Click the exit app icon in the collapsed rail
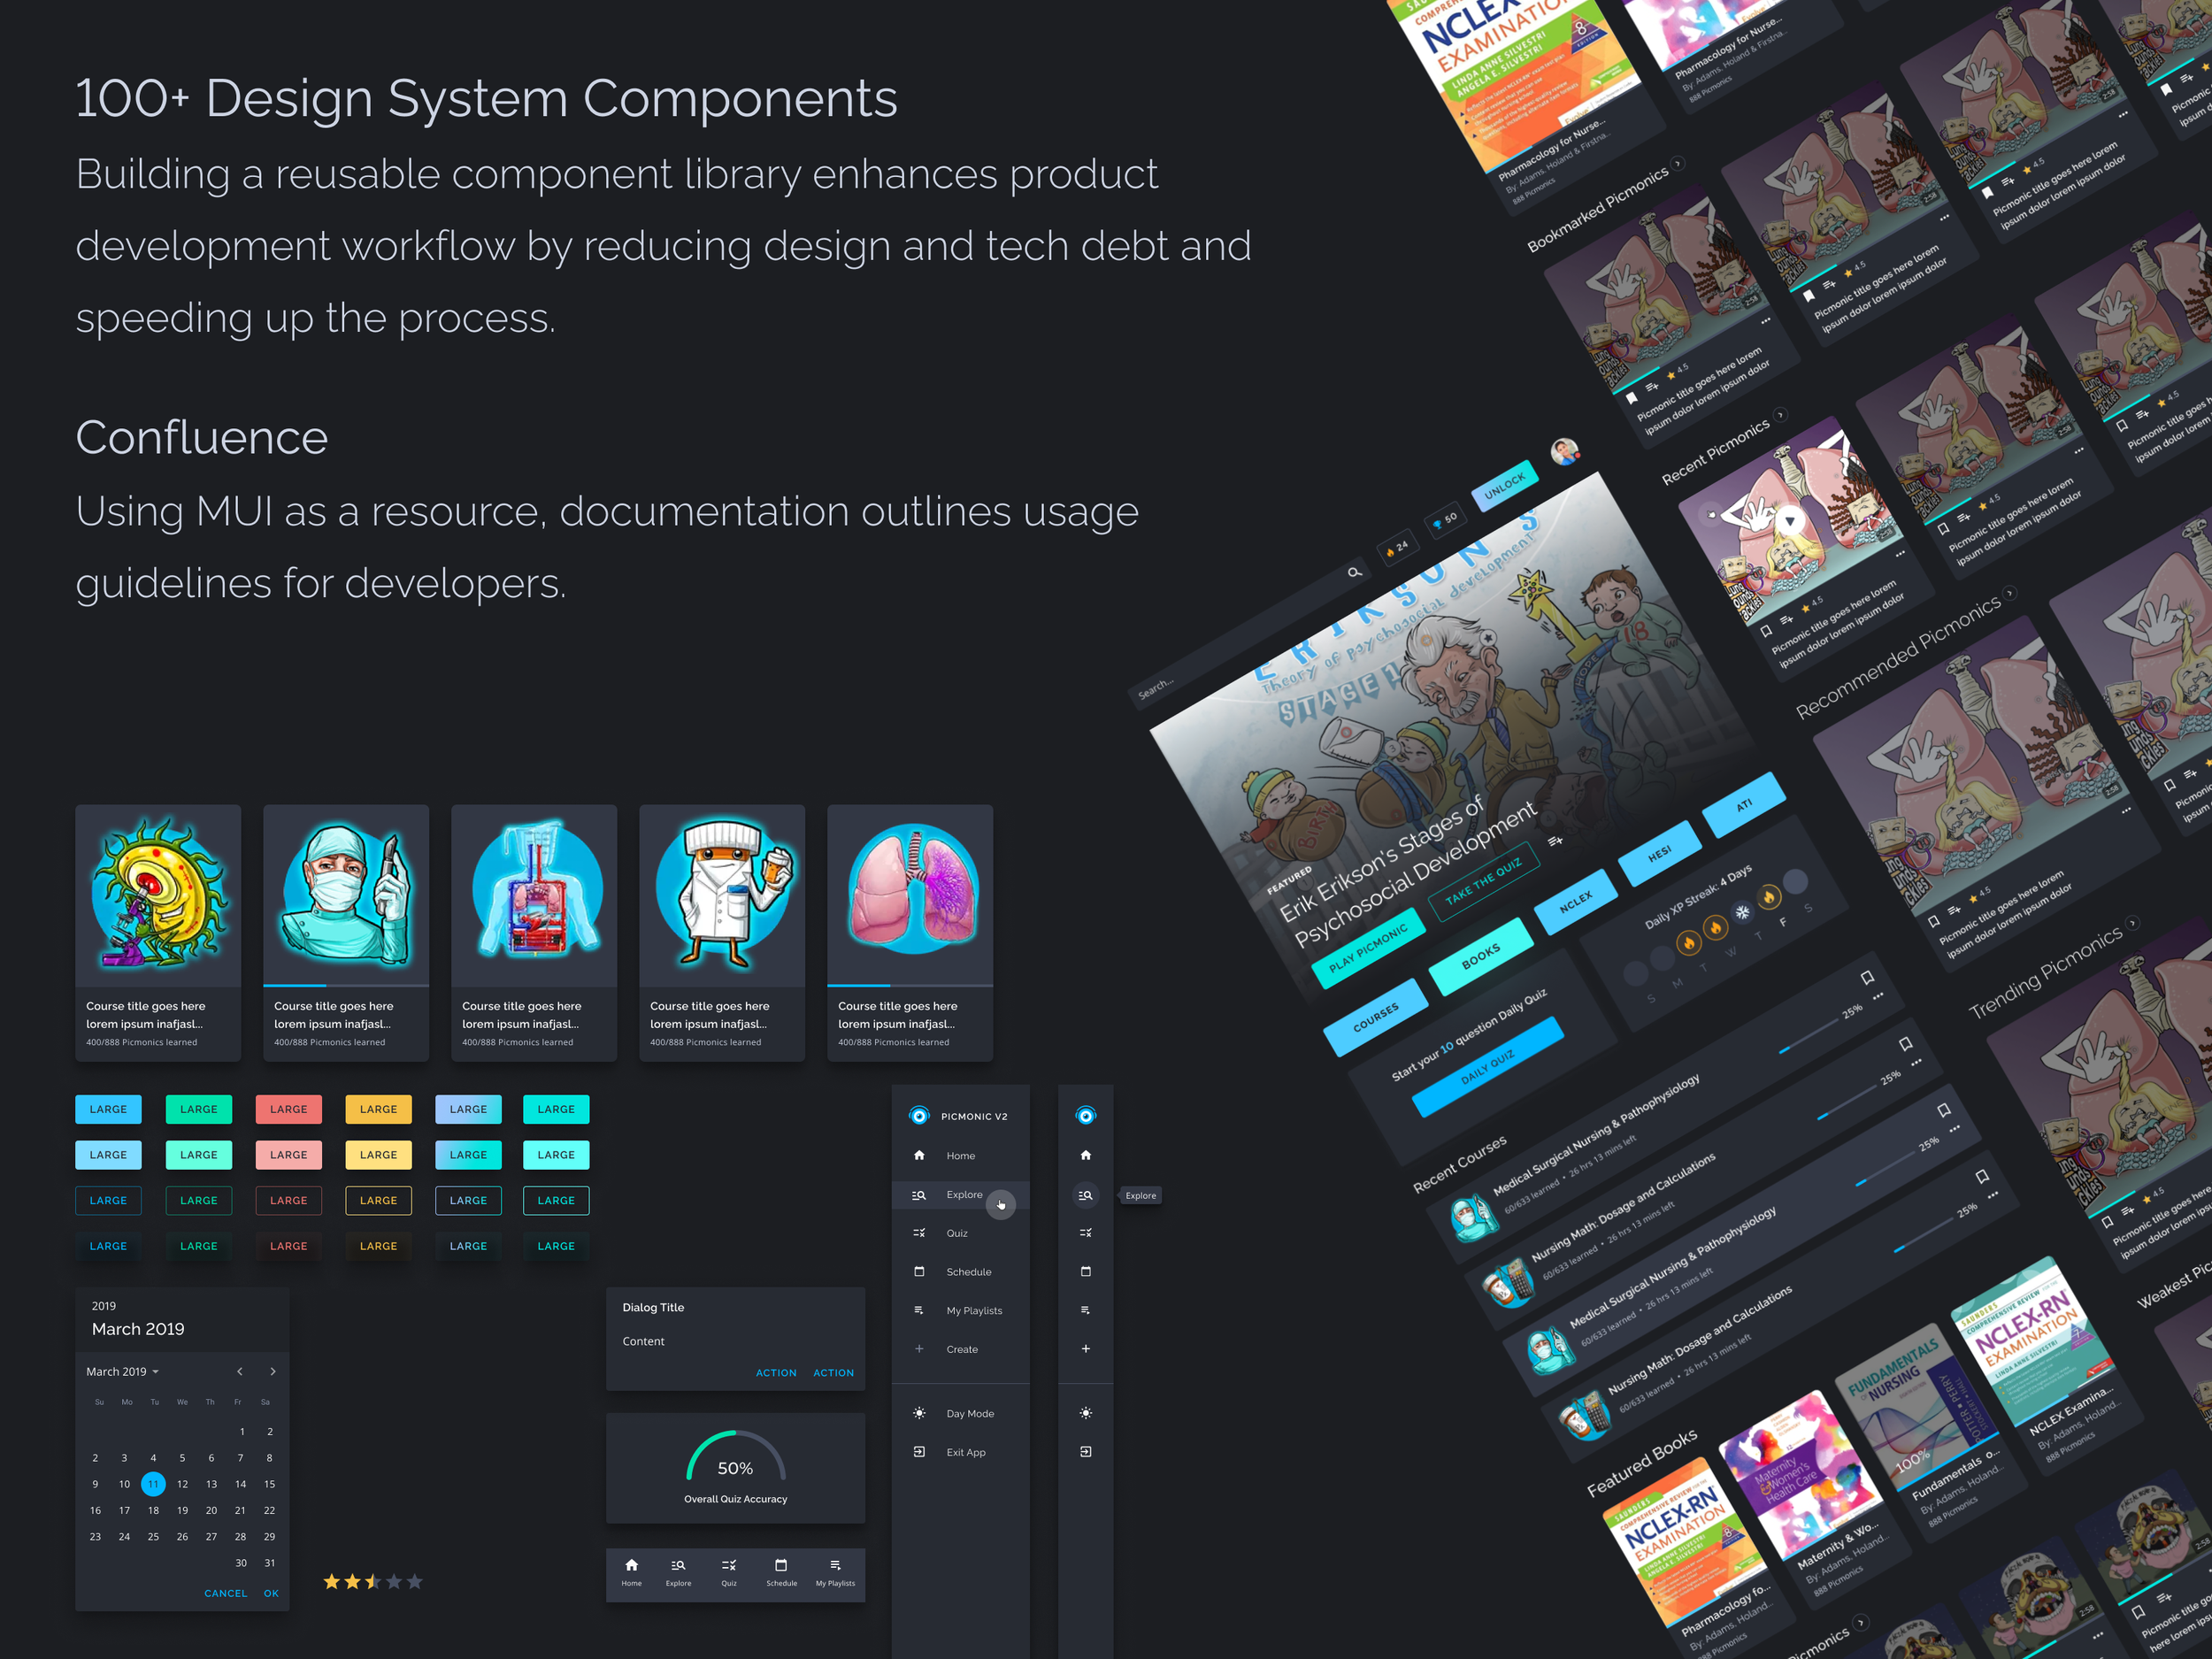The image size is (2212, 1659). click(1085, 1452)
